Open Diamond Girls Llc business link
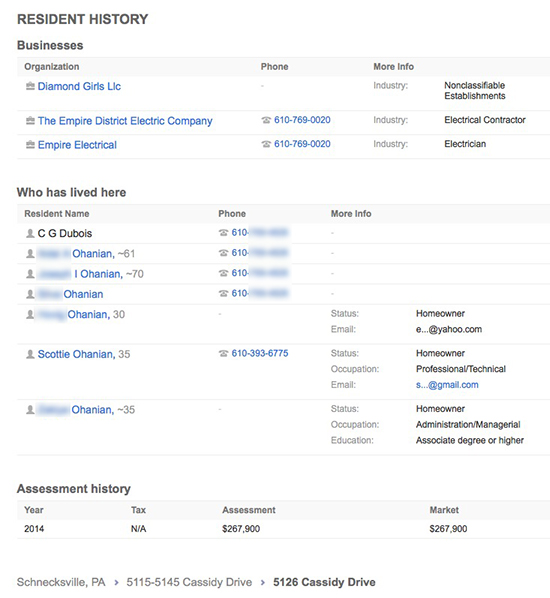This screenshot has width=550, height=598. tap(79, 87)
